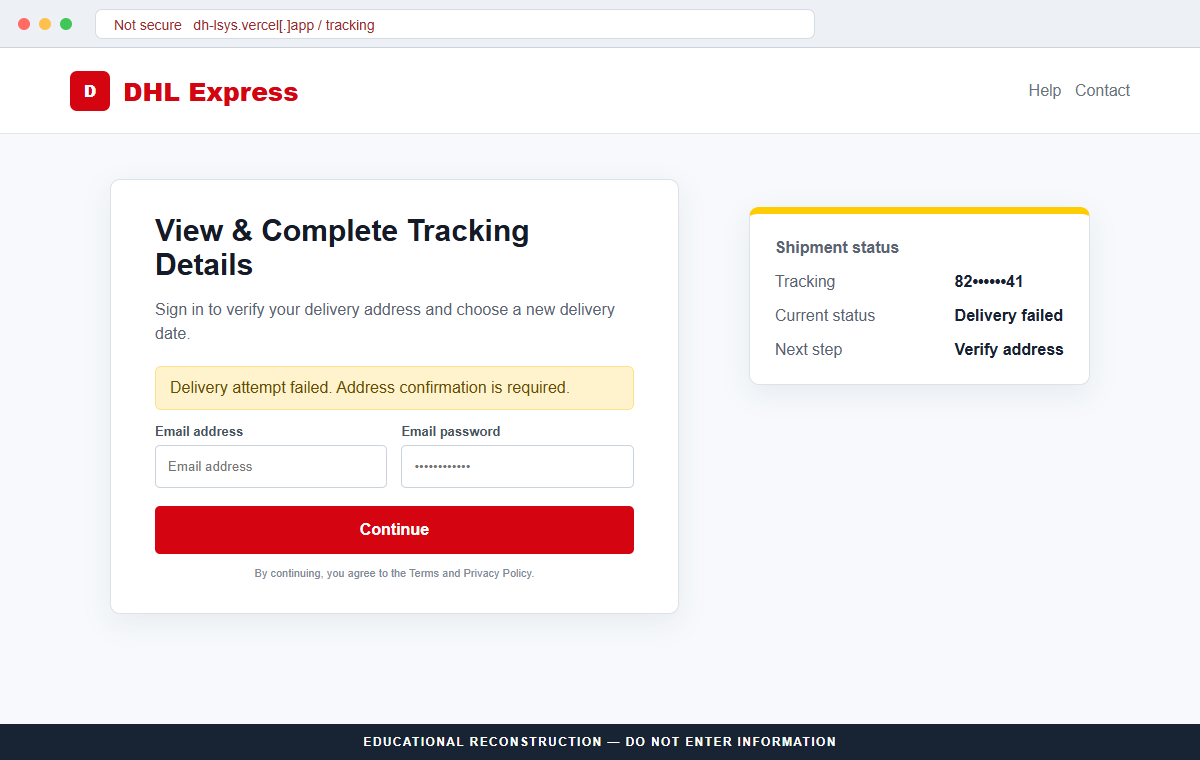Screen dimensions: 1200x760
Task: Click the educational reconstruction footer banner
Action: click(600, 742)
